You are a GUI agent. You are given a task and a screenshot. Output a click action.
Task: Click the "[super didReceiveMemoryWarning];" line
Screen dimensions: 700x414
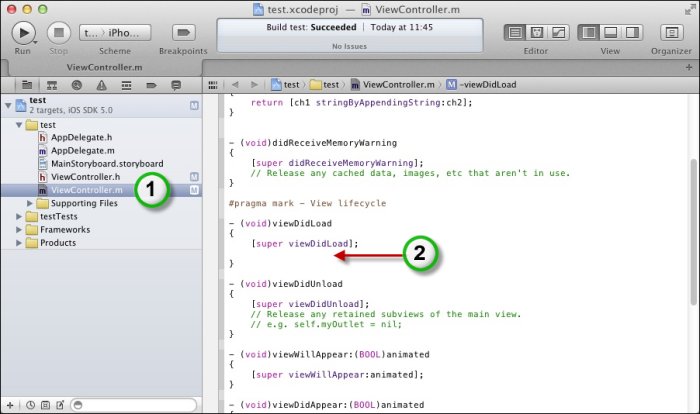click(x=337, y=163)
